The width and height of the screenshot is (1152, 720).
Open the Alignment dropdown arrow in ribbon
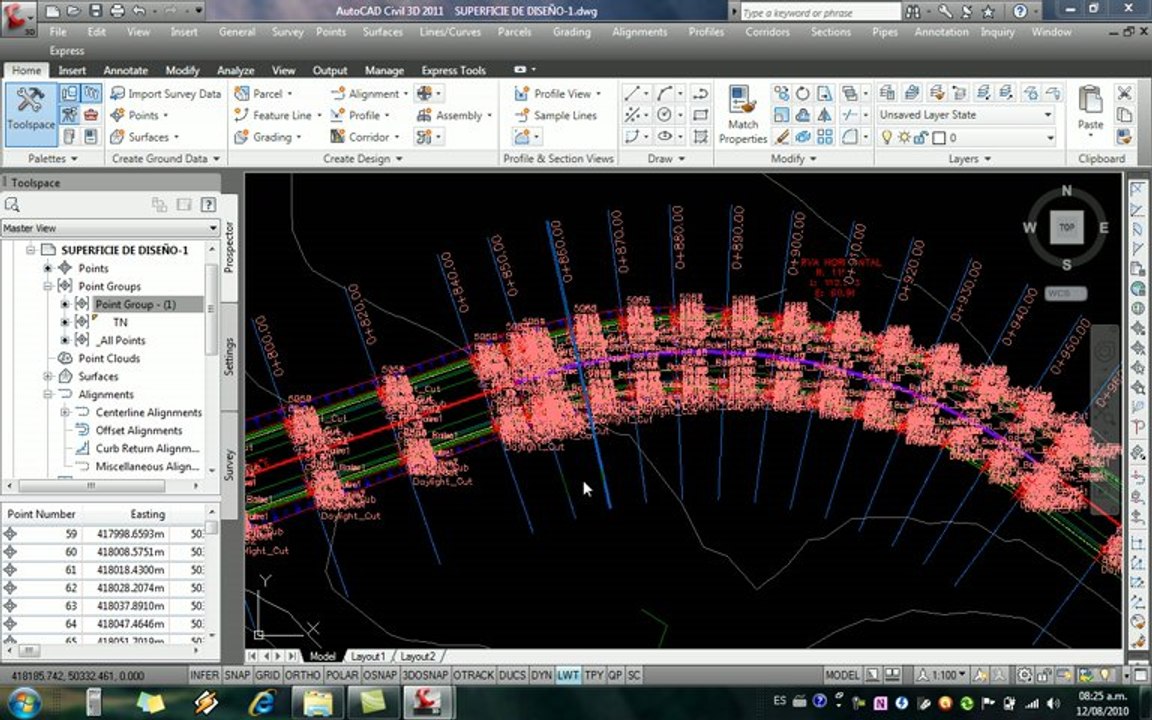[406, 94]
